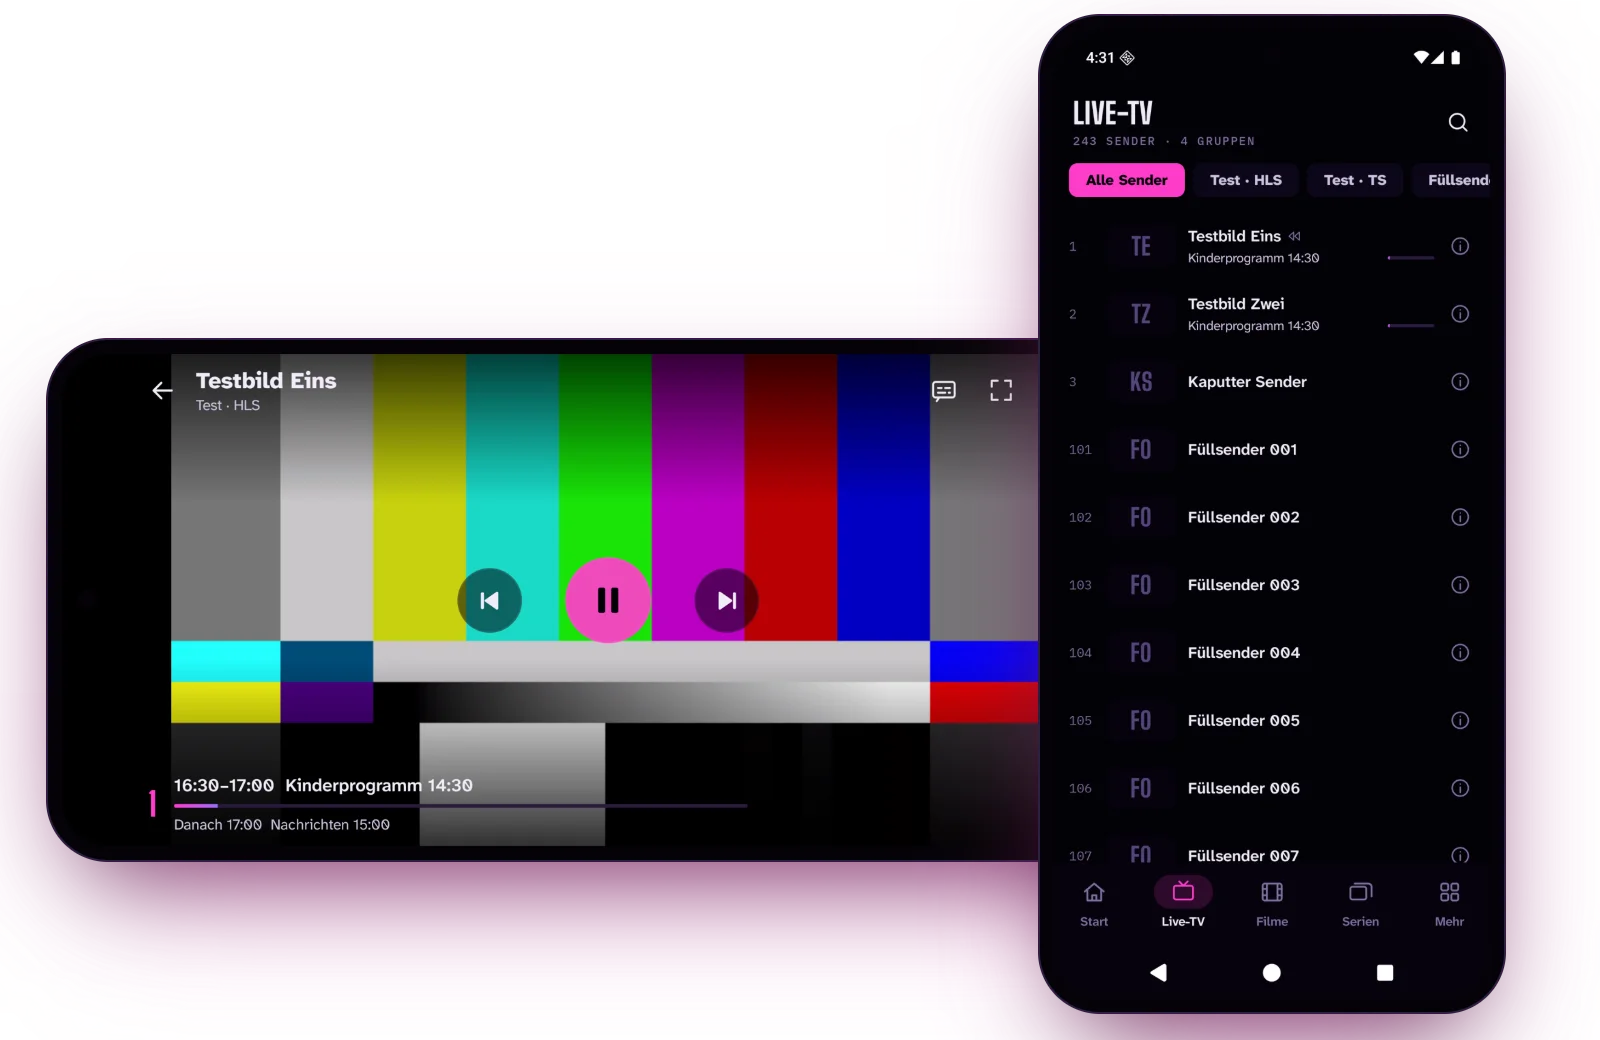Select the Alle Sender filter chip
The image size is (1600, 1040).
(x=1127, y=180)
